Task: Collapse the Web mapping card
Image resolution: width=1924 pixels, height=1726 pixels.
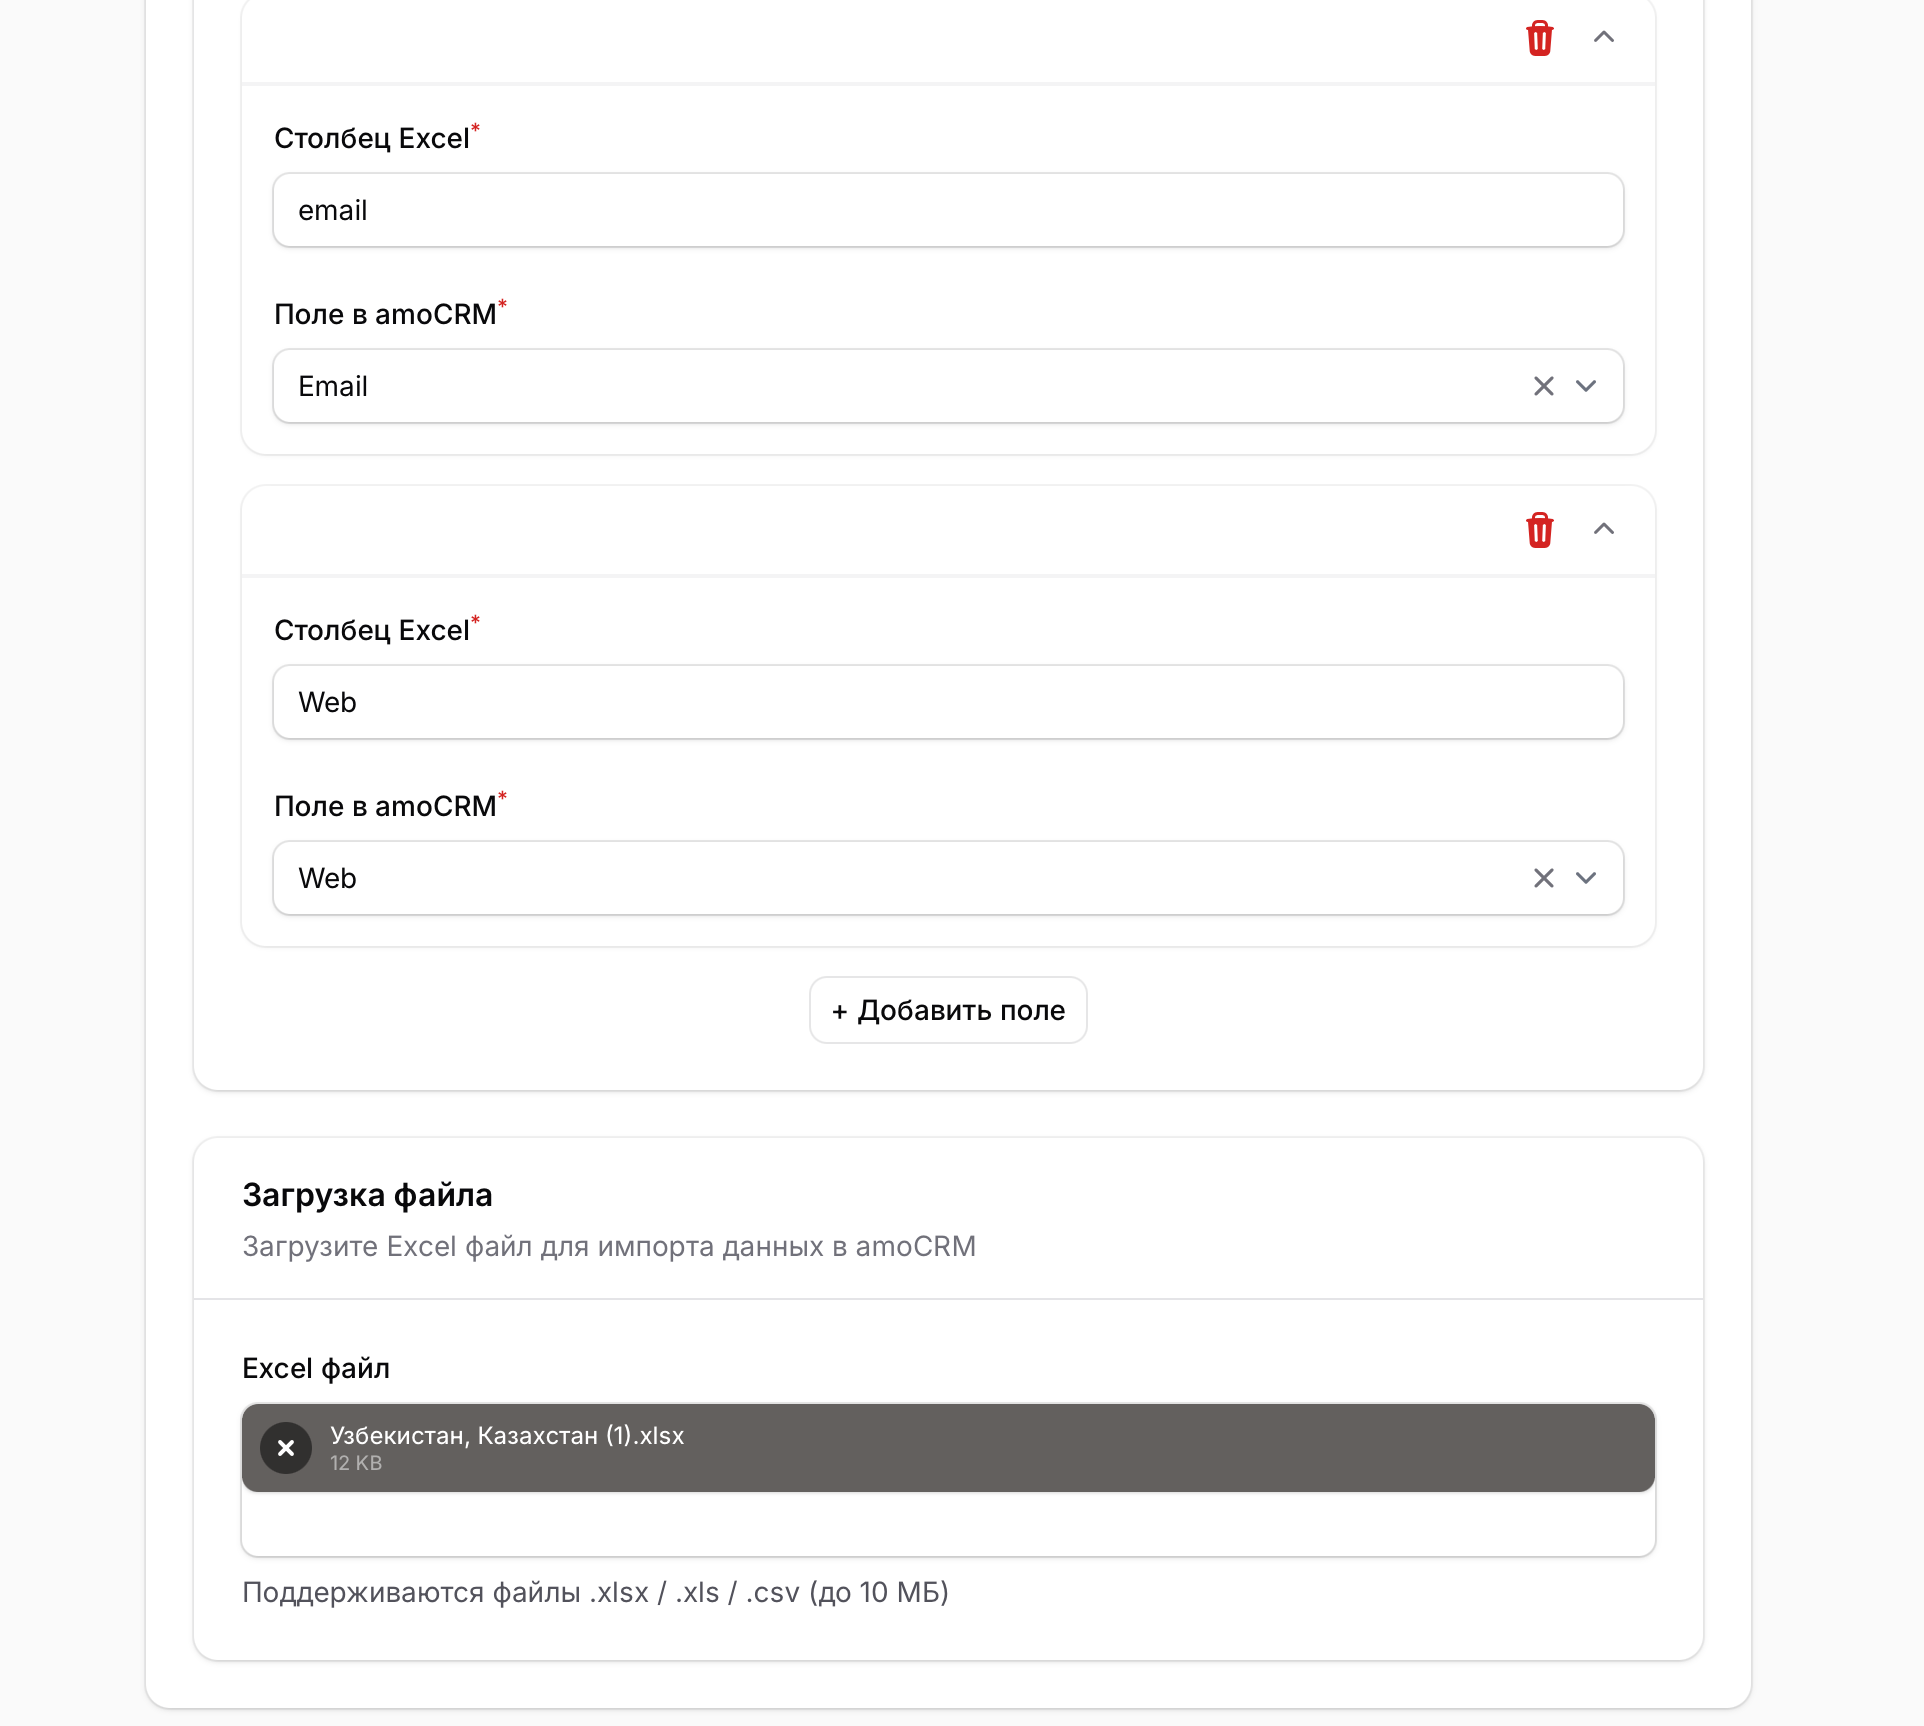Action: 1603,530
